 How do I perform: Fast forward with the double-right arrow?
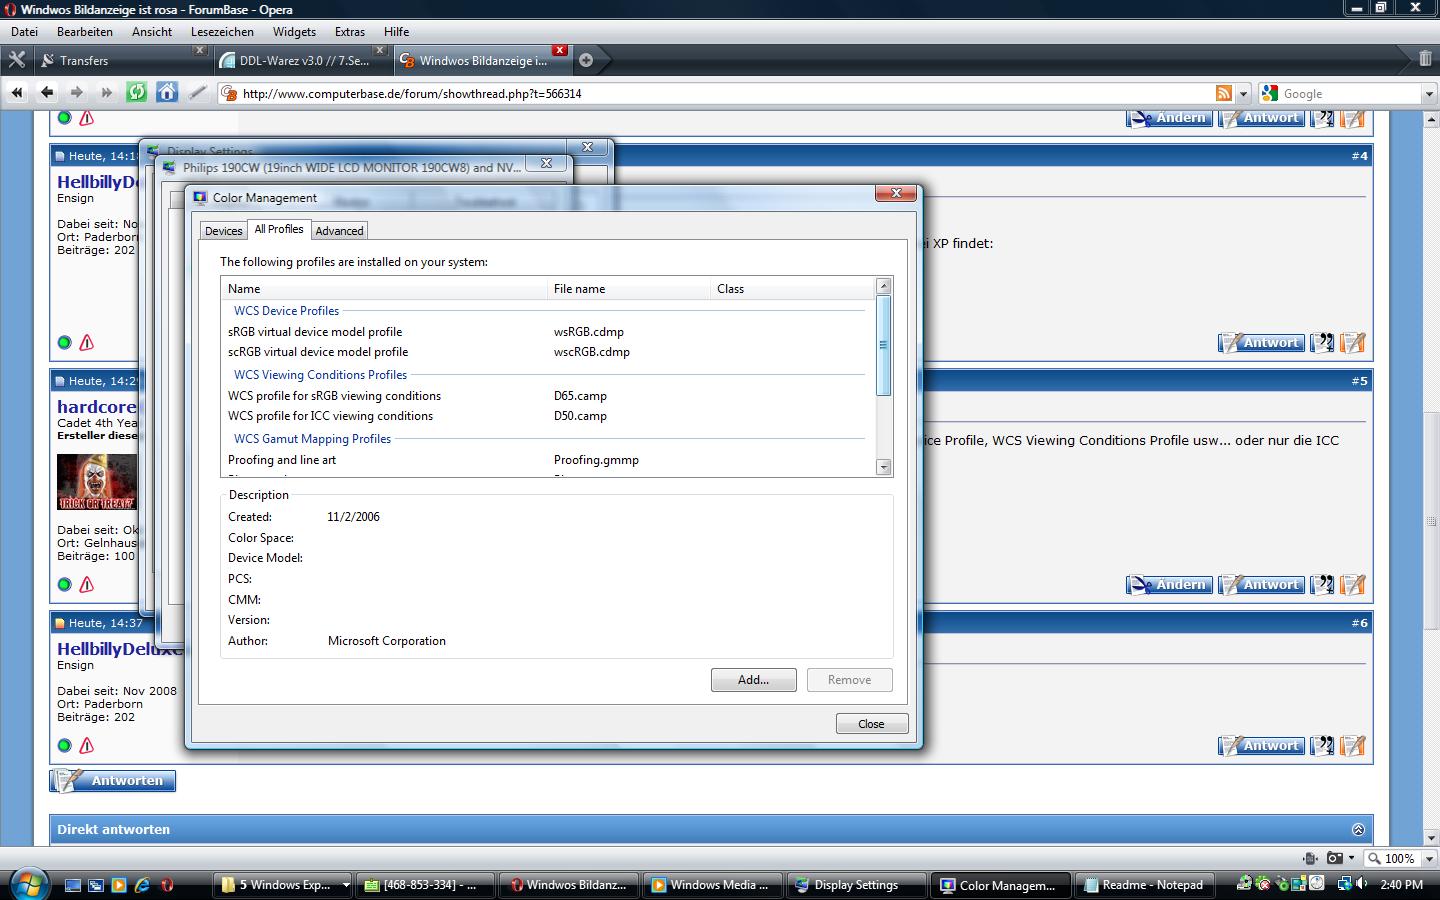pyautogui.click(x=106, y=93)
